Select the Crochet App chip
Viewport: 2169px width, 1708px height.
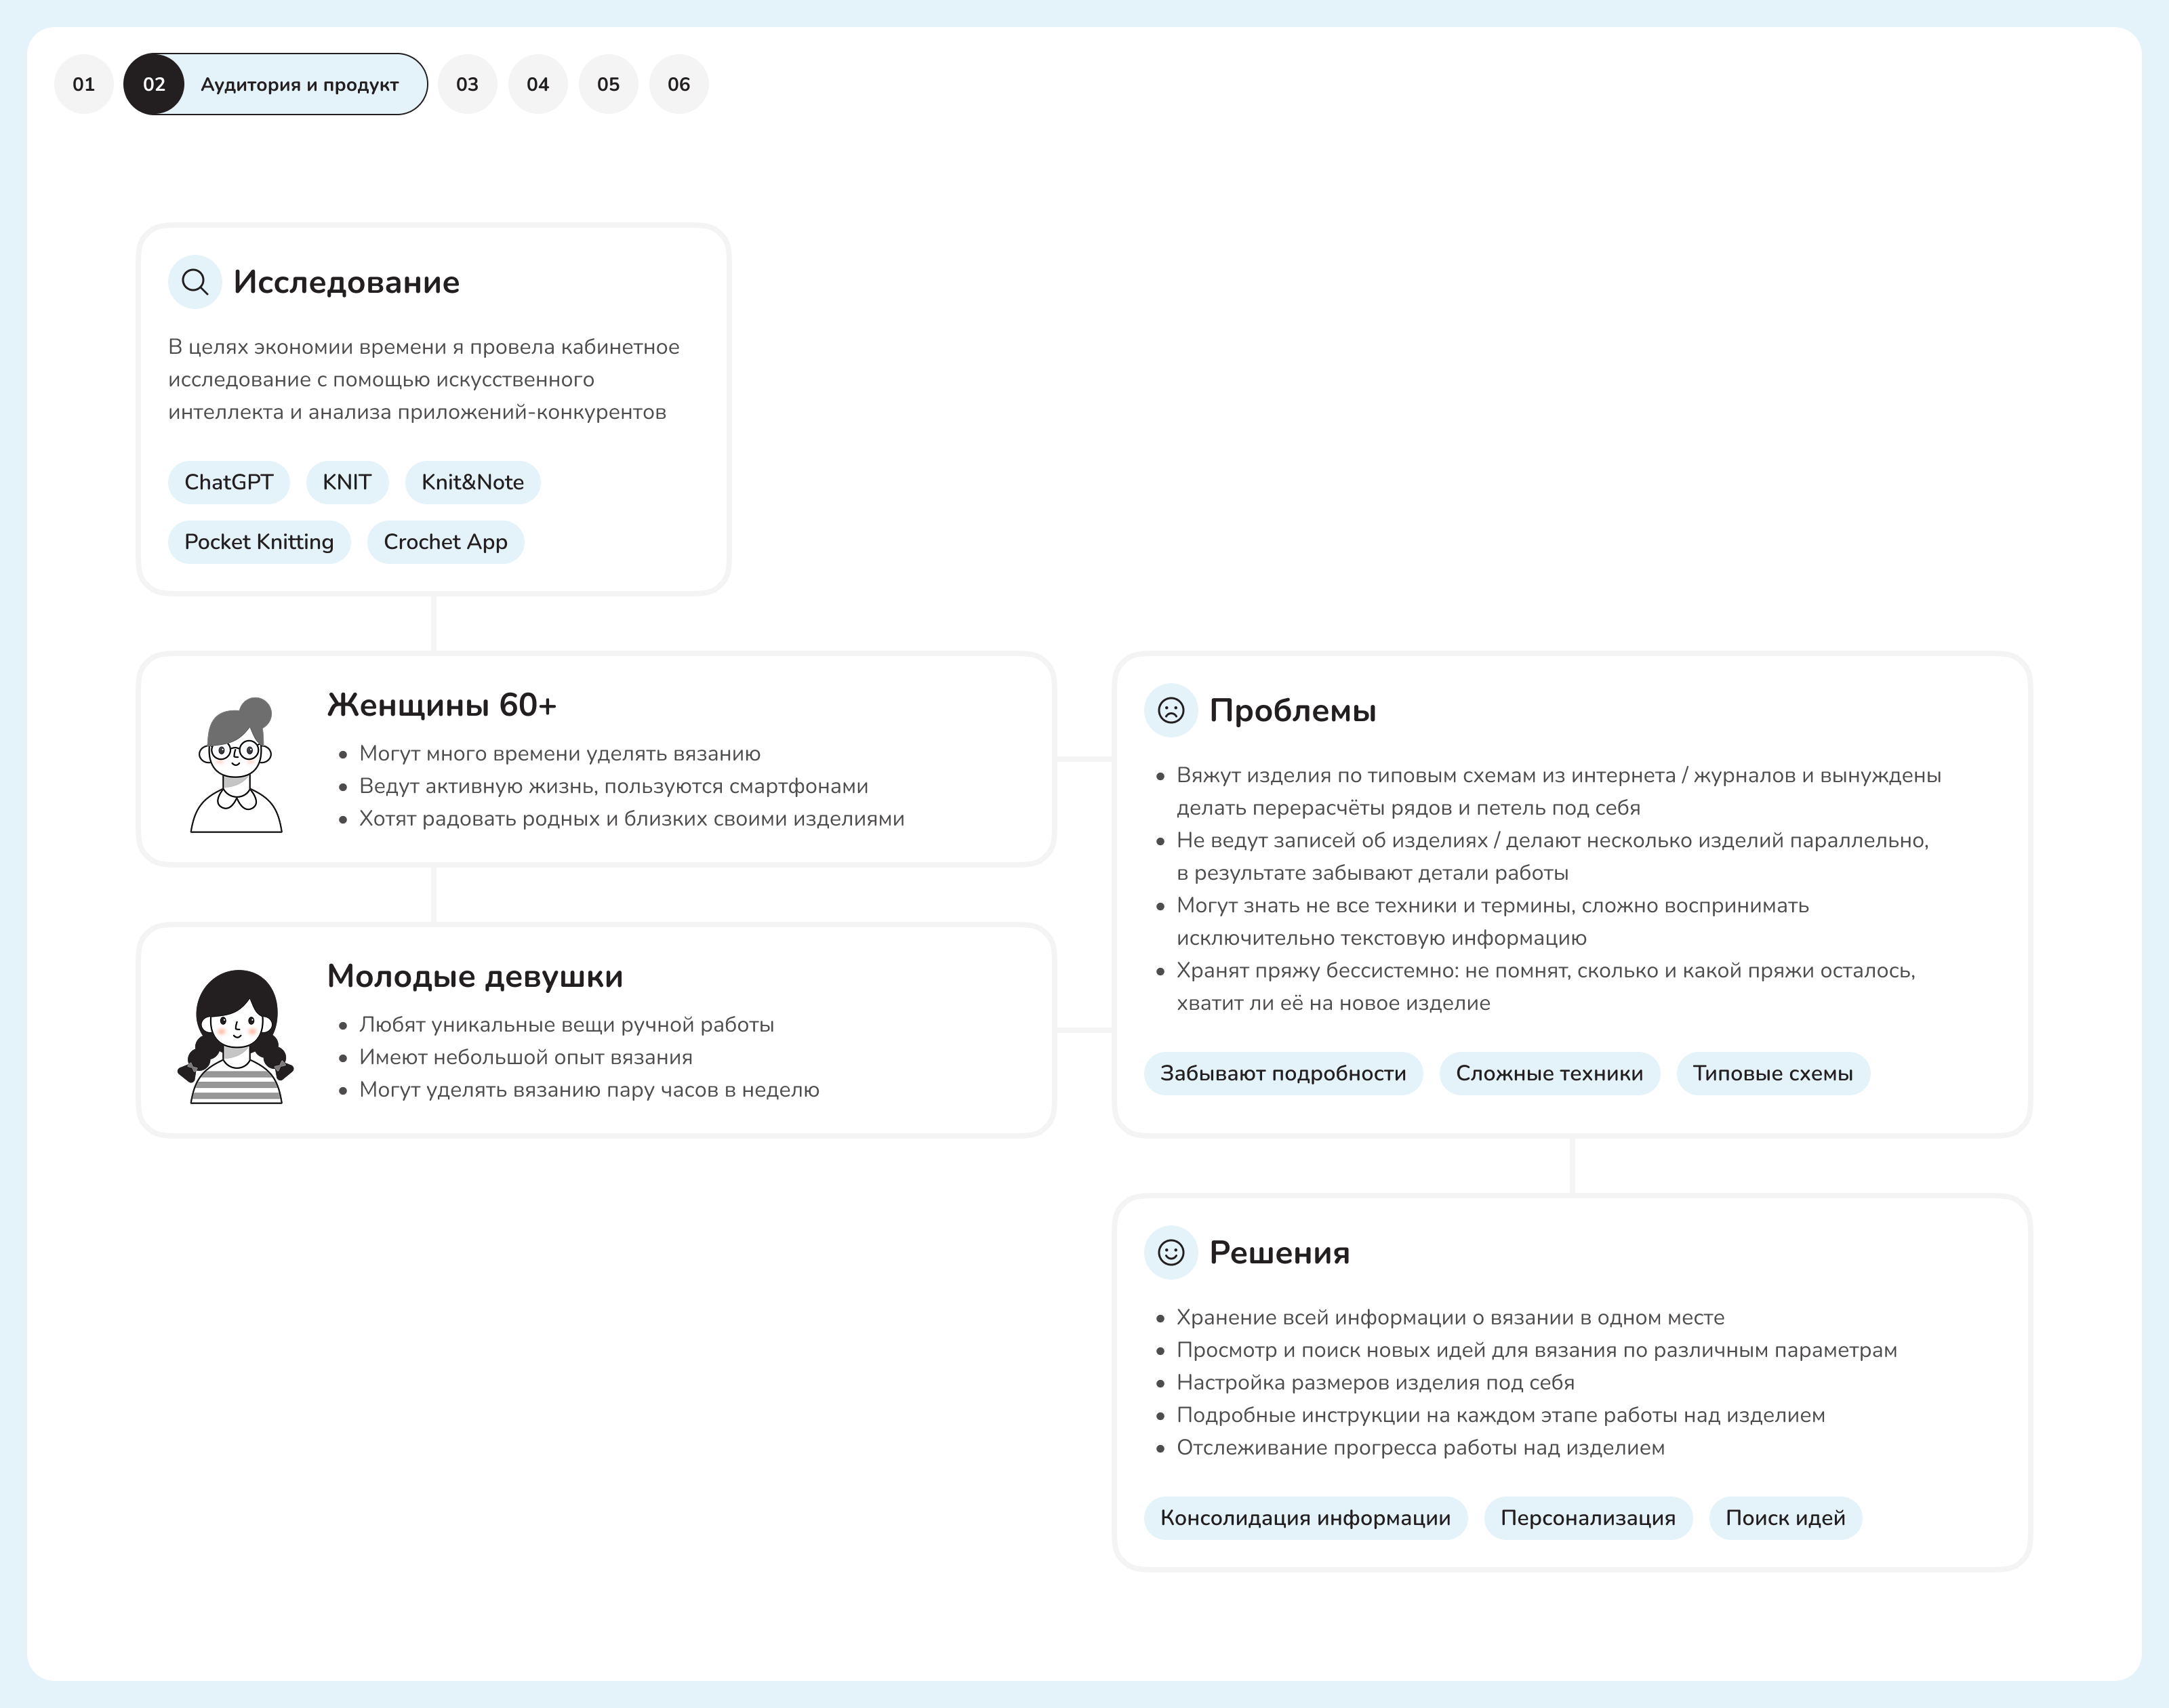[x=445, y=542]
